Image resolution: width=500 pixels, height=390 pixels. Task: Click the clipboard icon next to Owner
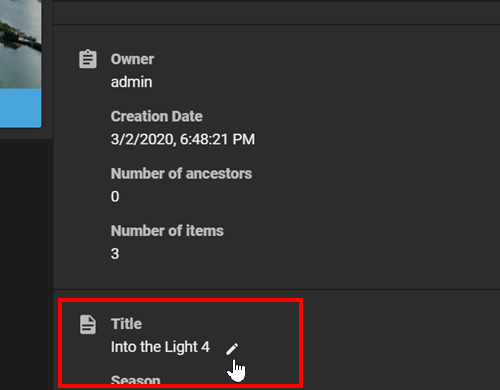88,59
